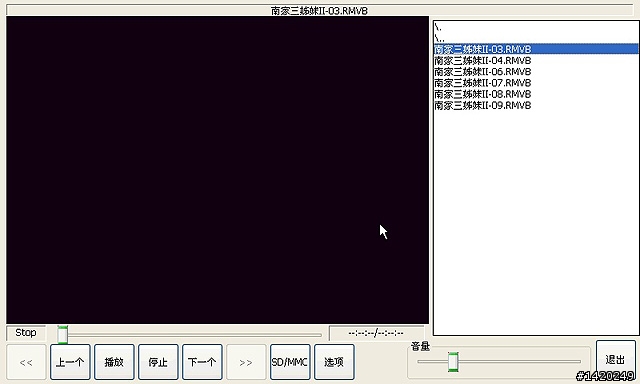Click the fast-forward >> button
Viewport: 640px width, 384px height.
pyautogui.click(x=246, y=362)
